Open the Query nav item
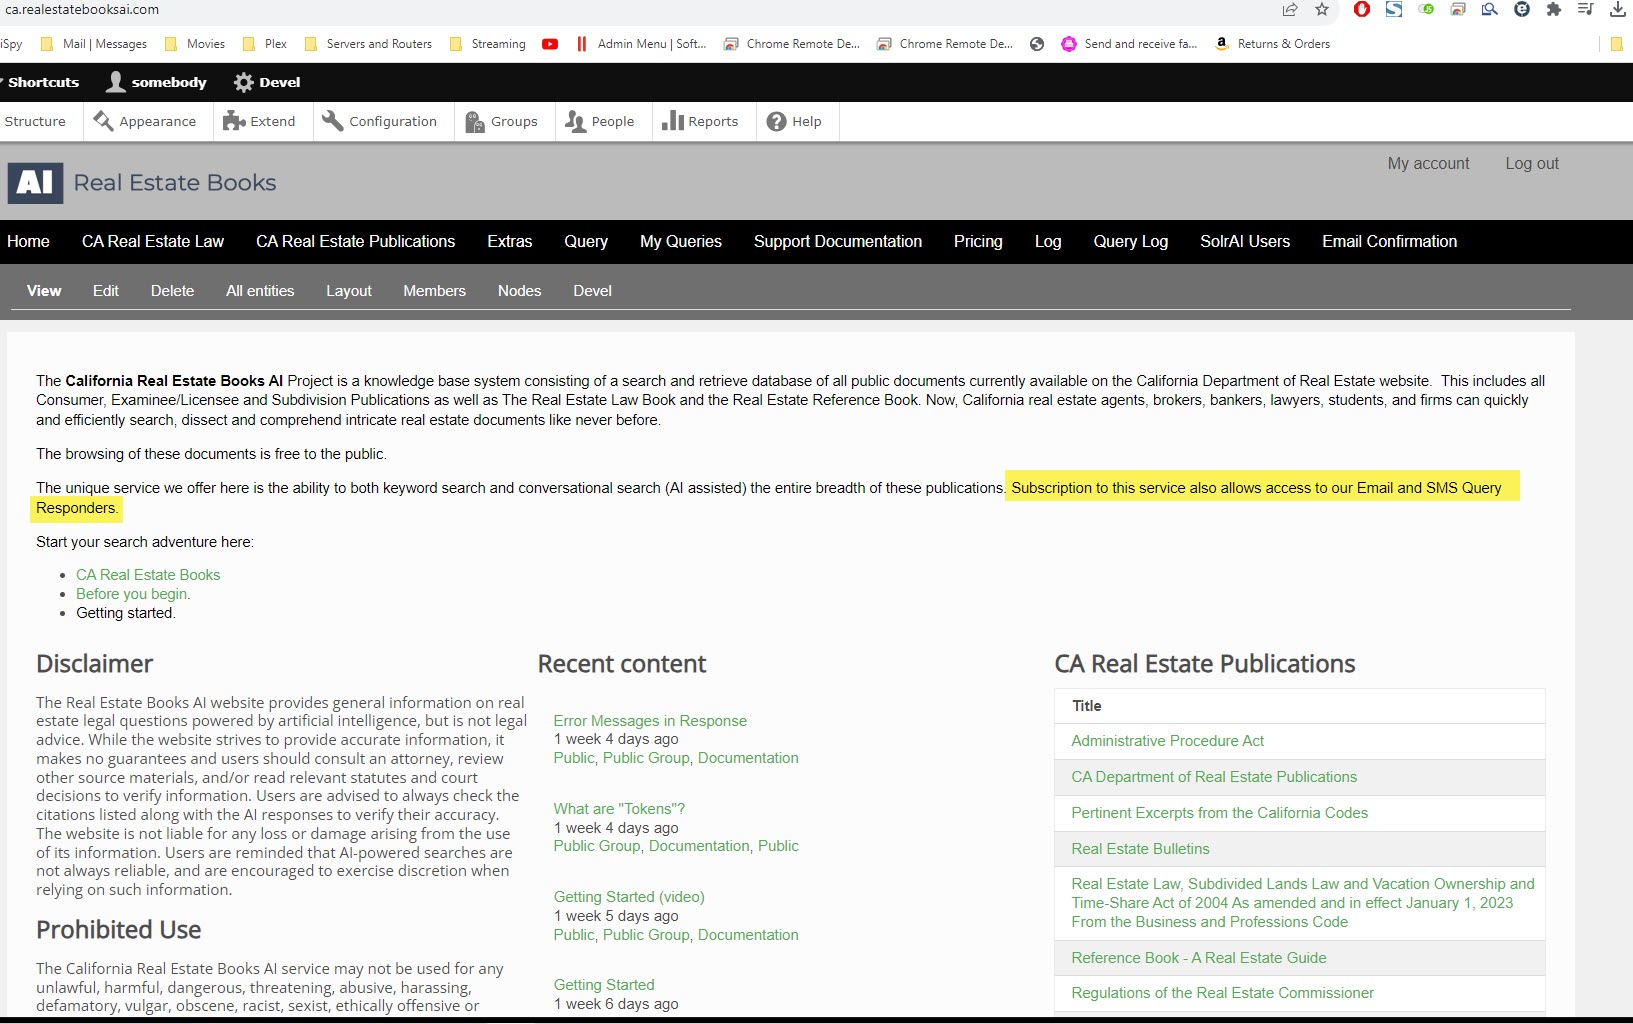The image size is (1633, 1024). coord(586,241)
